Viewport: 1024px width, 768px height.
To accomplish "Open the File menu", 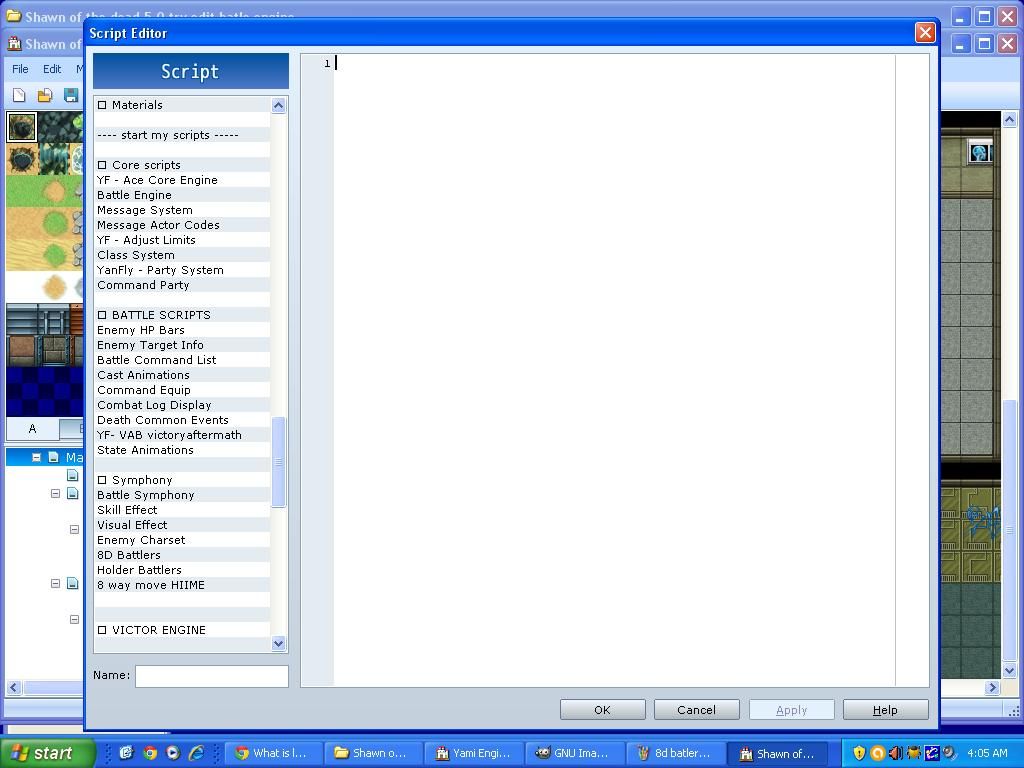I will (x=20, y=69).
